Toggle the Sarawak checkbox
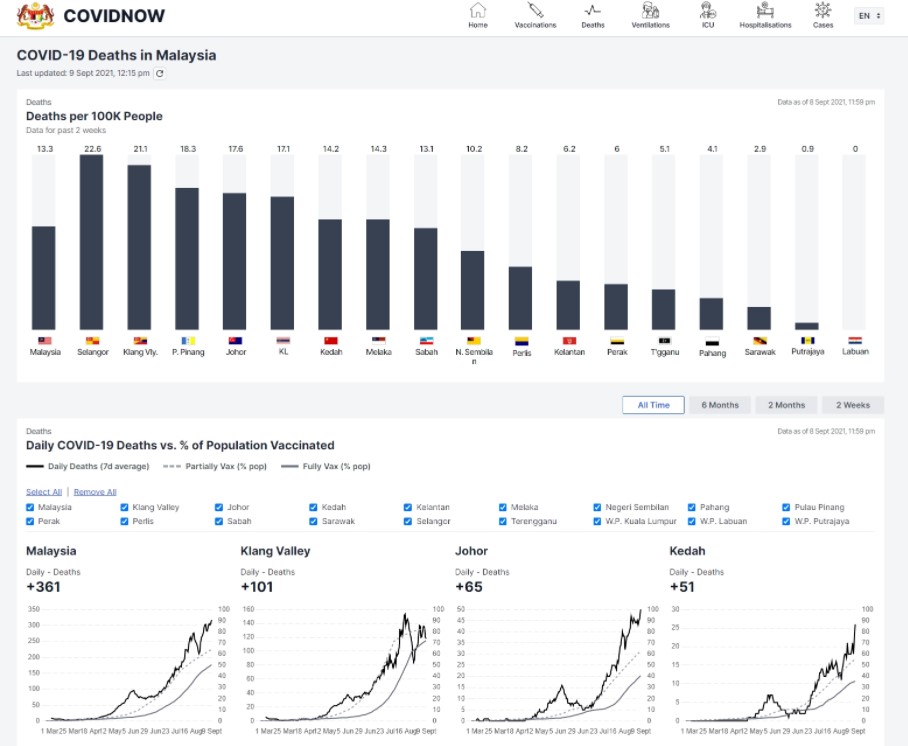Image resolution: width=908 pixels, height=746 pixels. click(x=314, y=521)
